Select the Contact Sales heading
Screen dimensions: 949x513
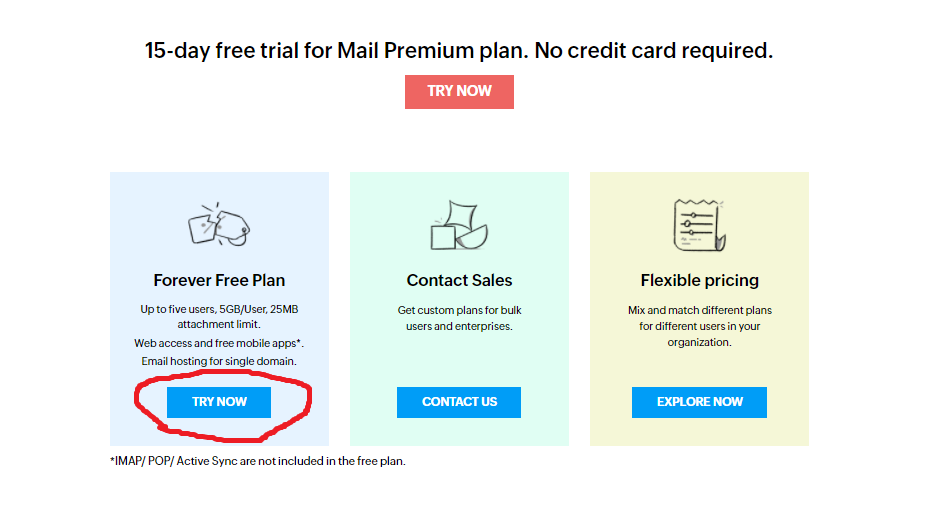pyautogui.click(x=459, y=280)
